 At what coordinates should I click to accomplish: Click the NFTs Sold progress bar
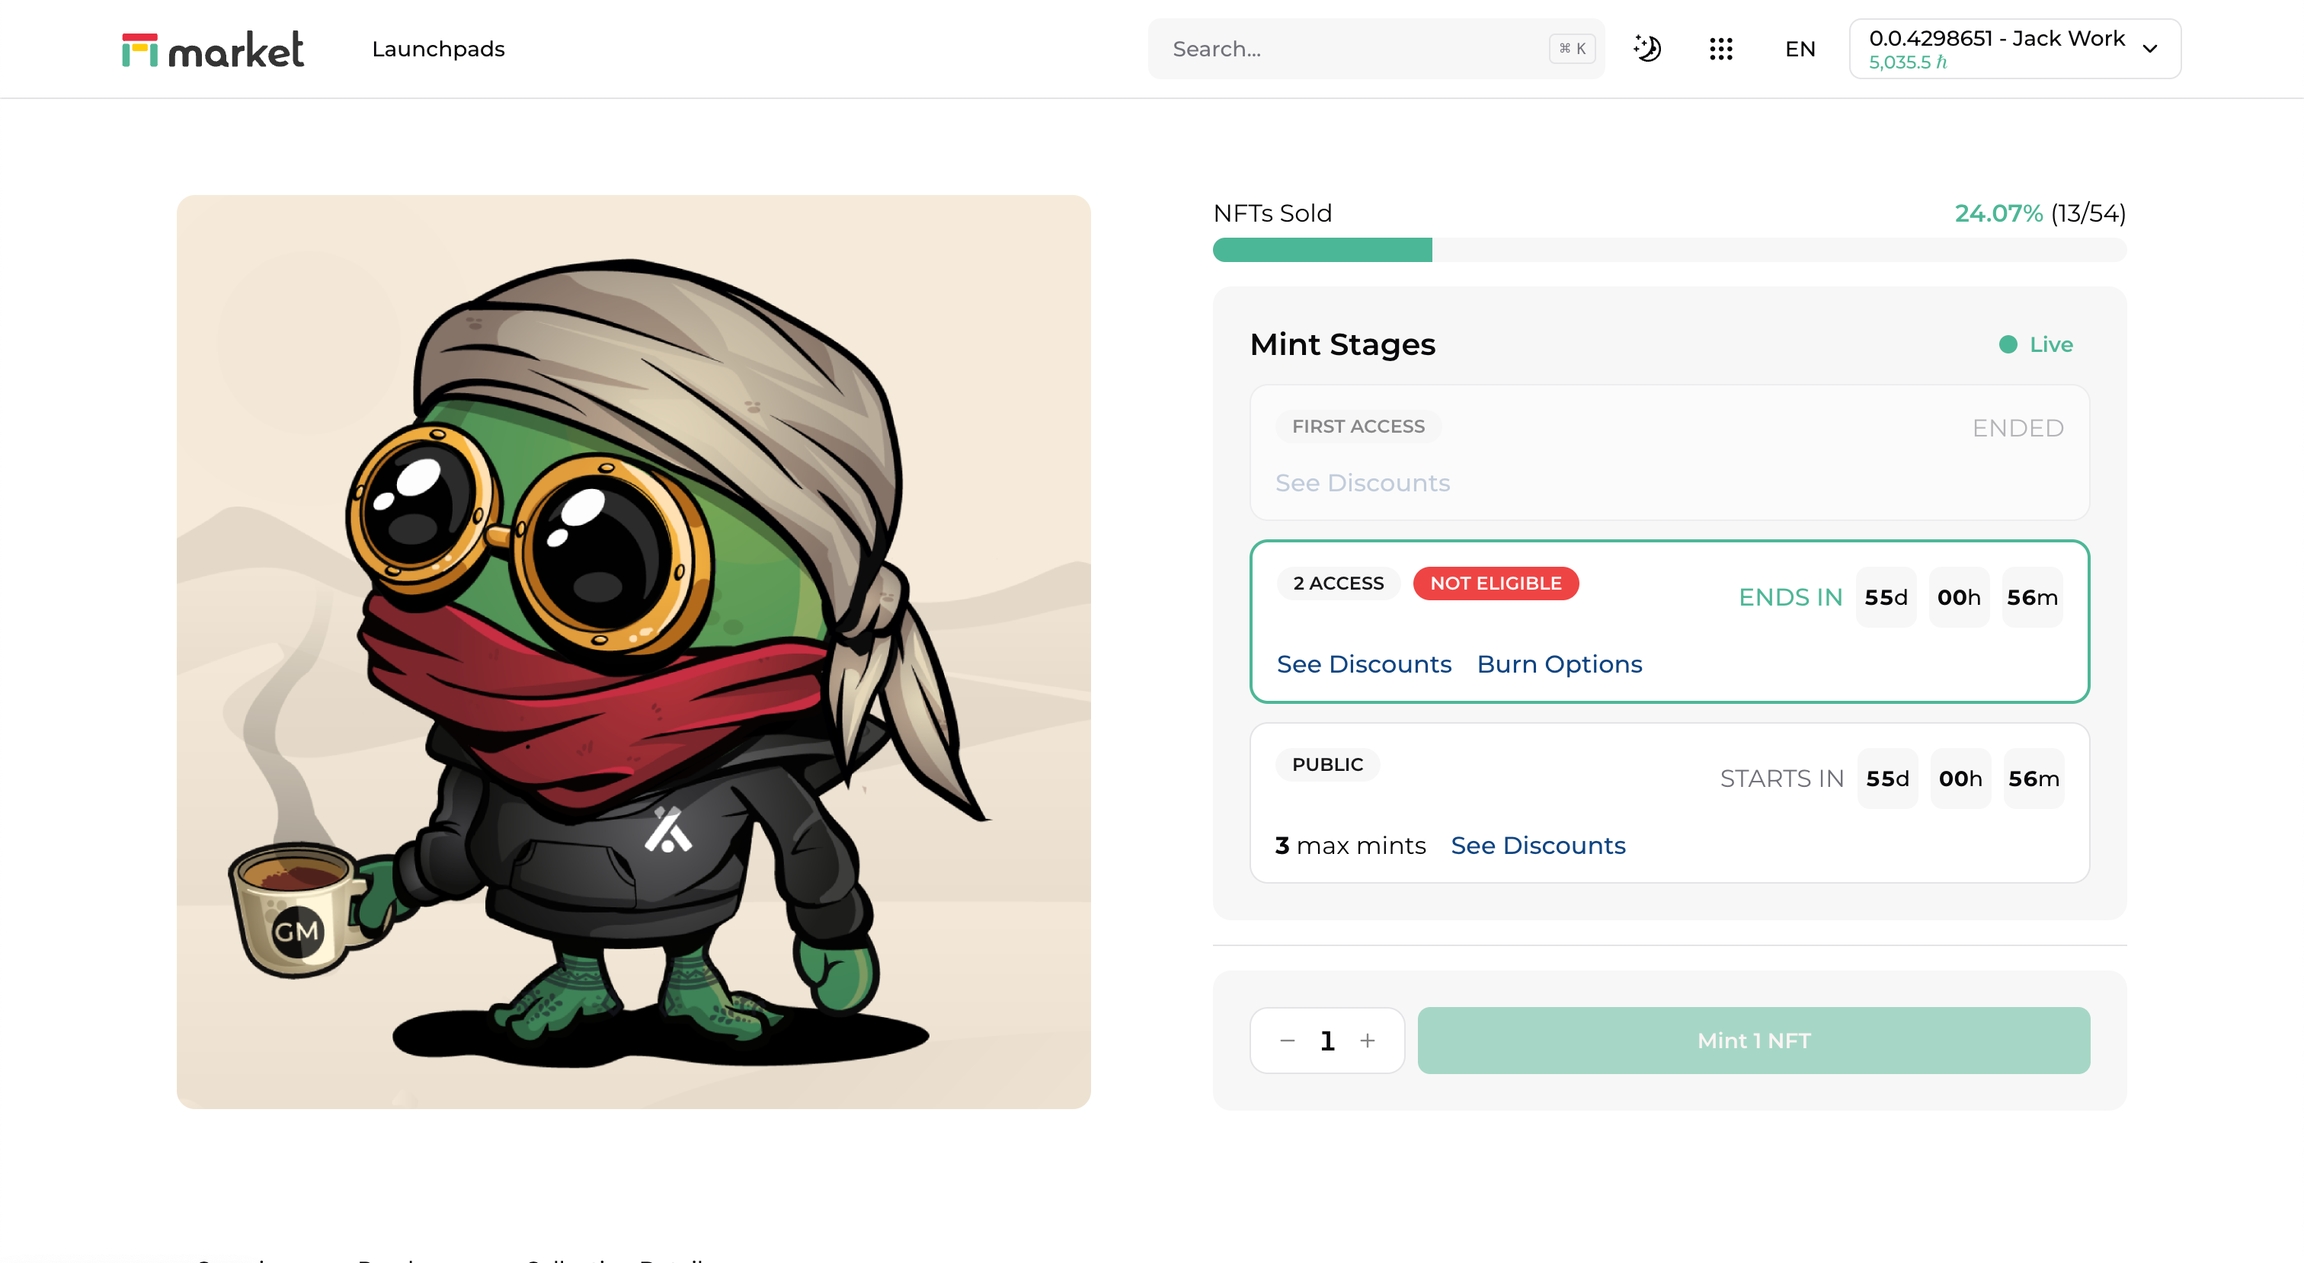click(x=1669, y=250)
